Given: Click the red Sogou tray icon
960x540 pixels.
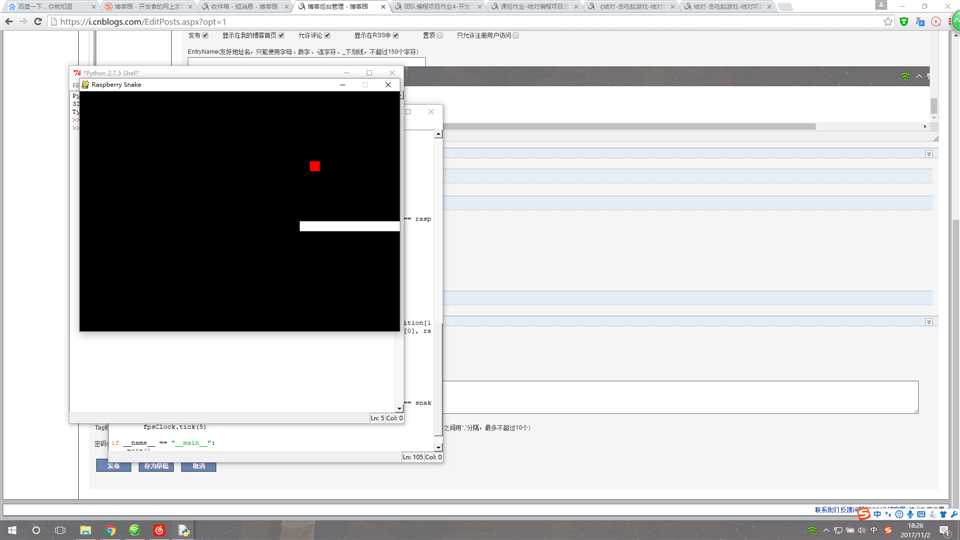Looking at the screenshot, I should pyautogui.click(x=888, y=530).
